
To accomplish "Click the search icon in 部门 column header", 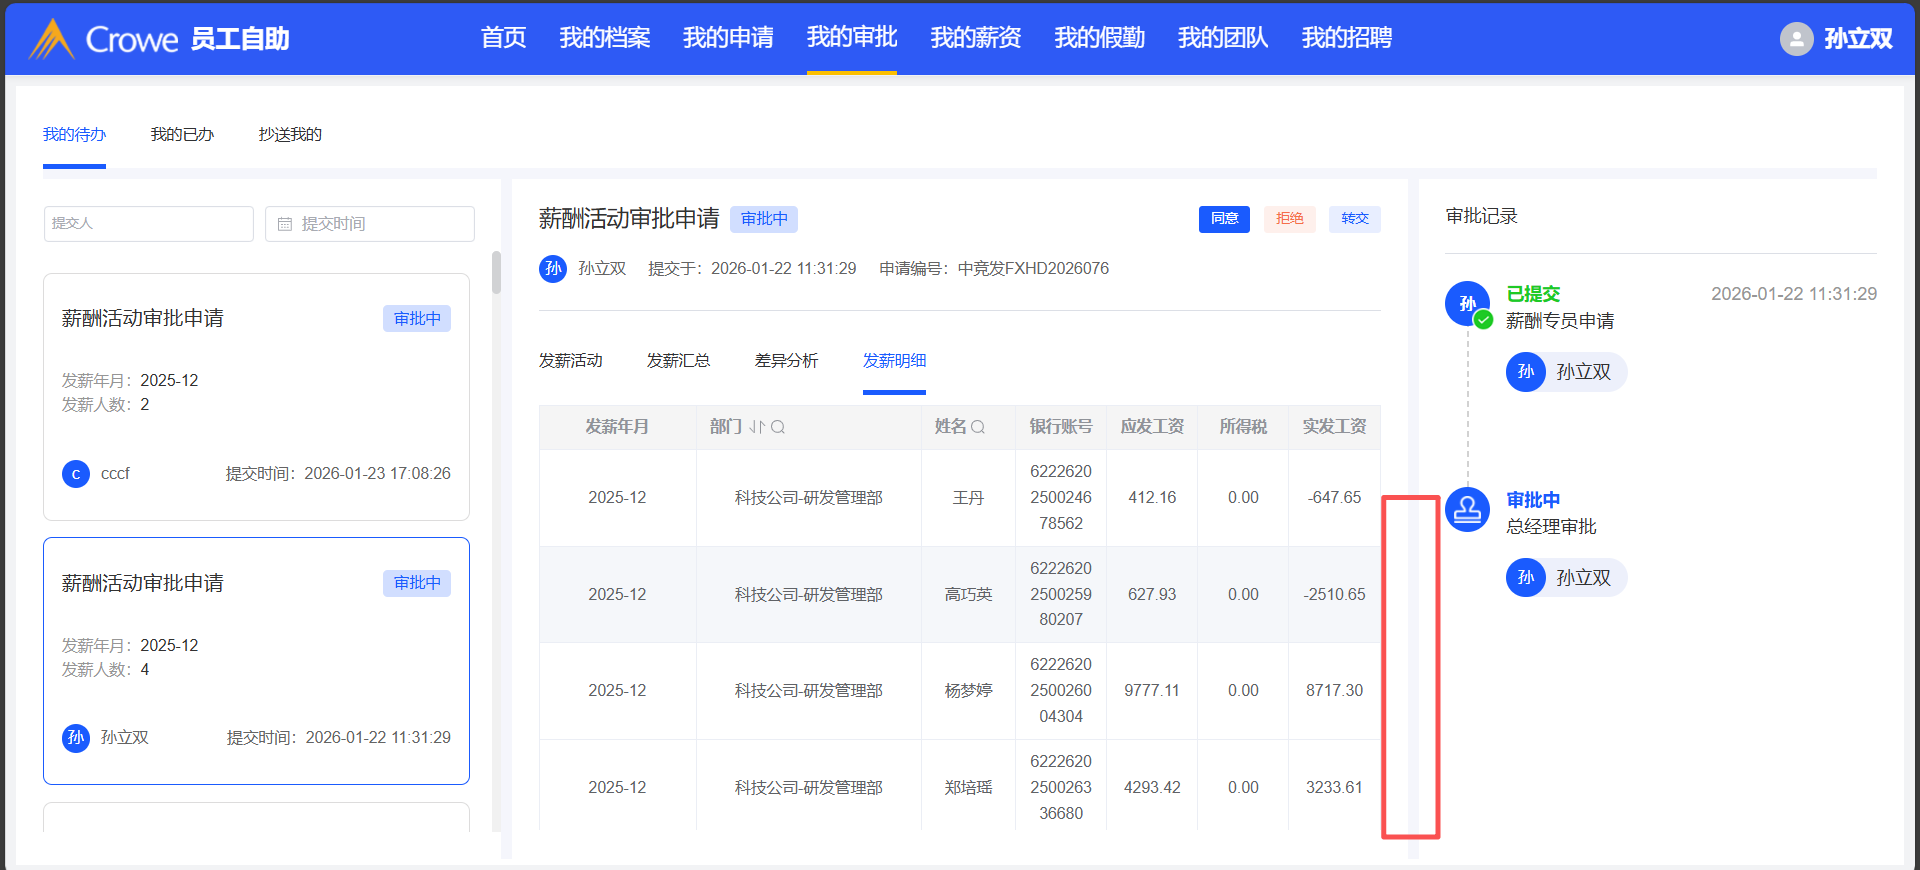I will coord(778,427).
